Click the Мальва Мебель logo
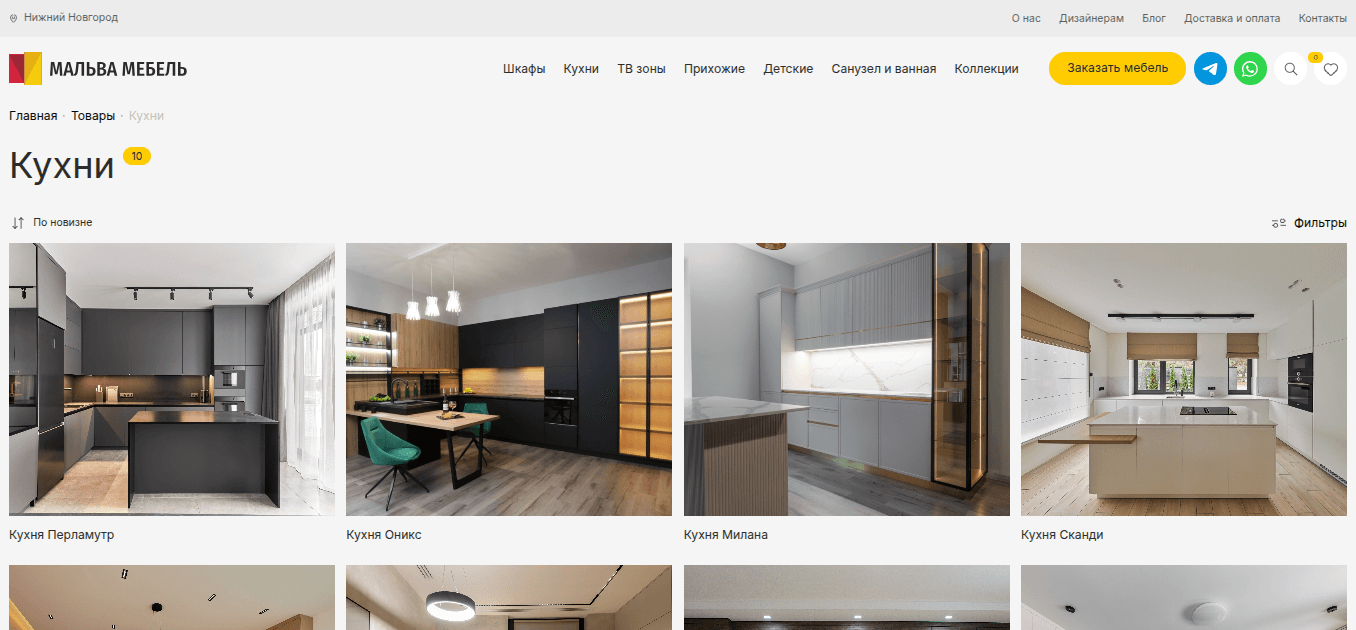The image size is (1356, 630). [98, 69]
